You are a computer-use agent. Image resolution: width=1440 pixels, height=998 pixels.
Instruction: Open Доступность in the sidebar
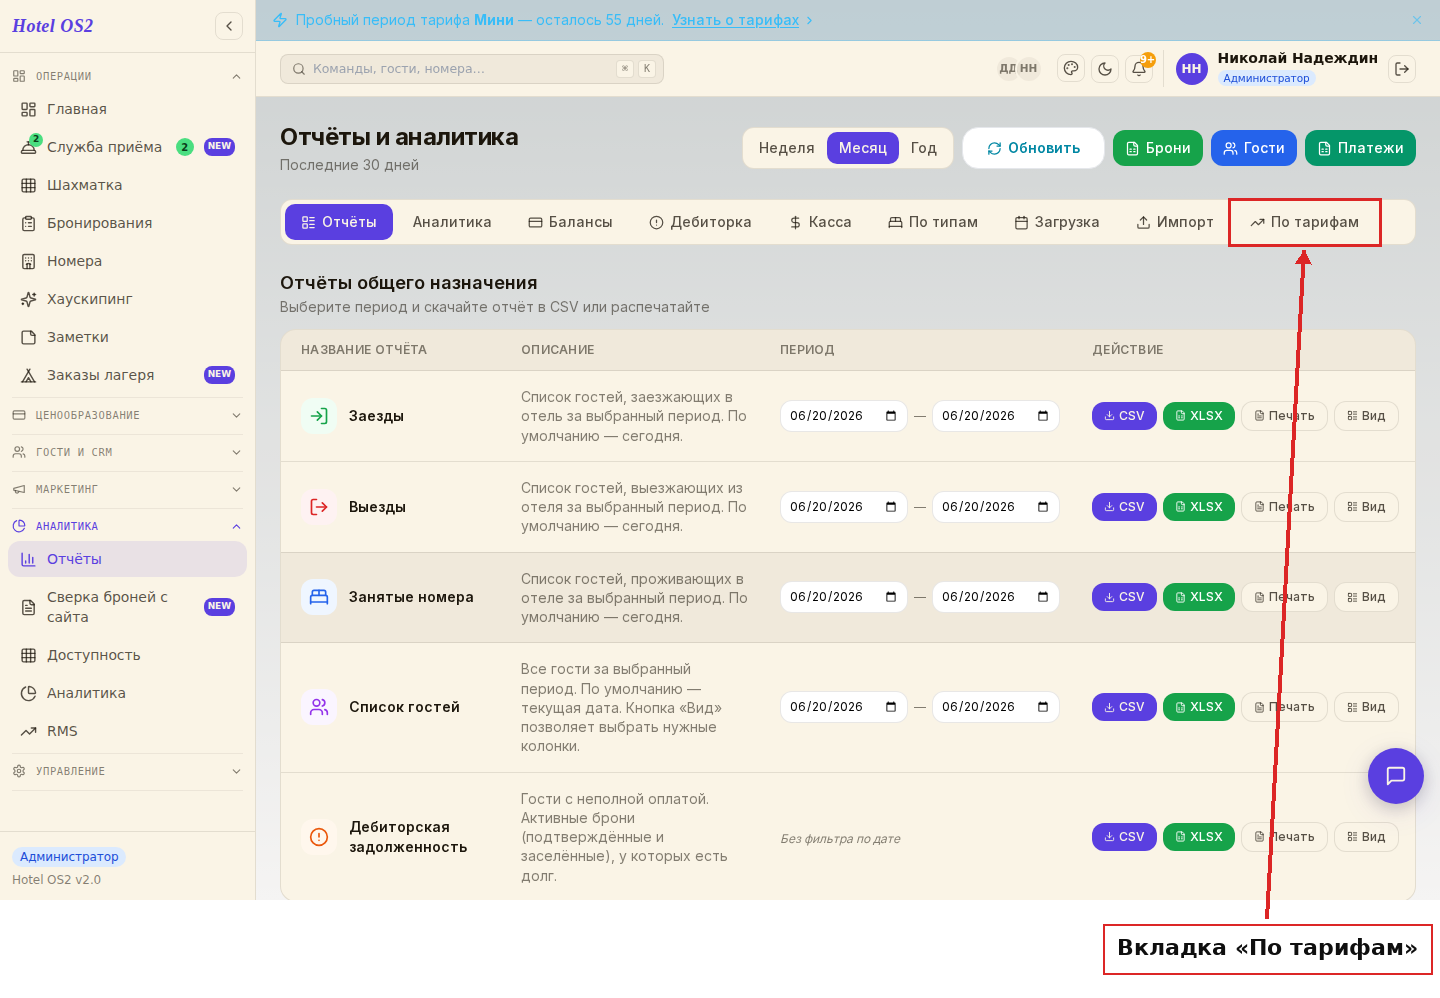coord(127,655)
